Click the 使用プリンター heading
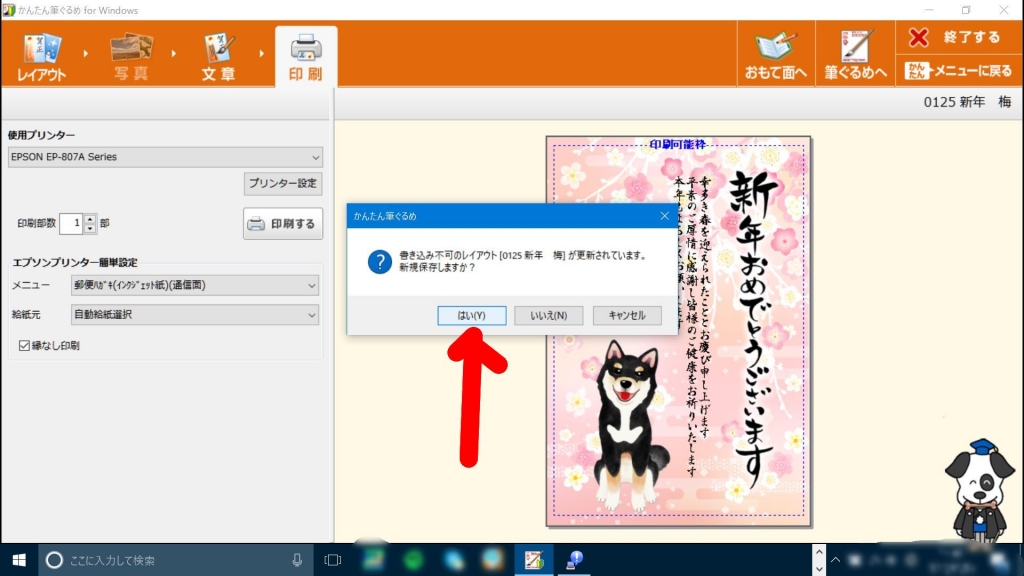Viewport: 1024px width, 576px height. point(41,135)
